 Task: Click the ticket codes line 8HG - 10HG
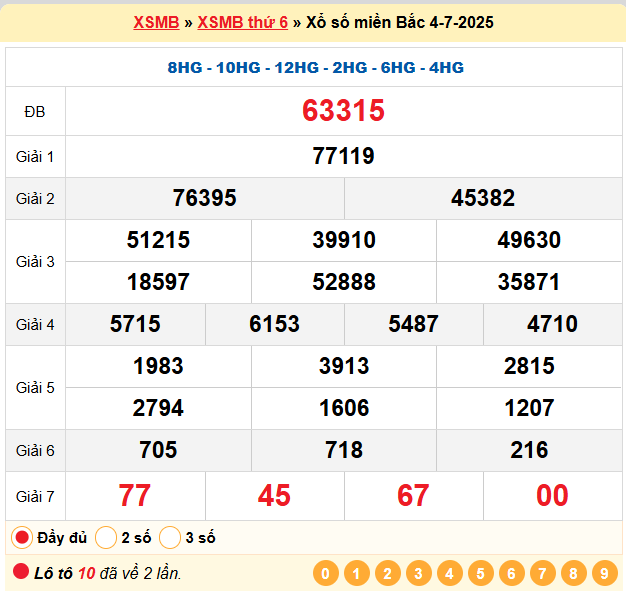coord(315,67)
